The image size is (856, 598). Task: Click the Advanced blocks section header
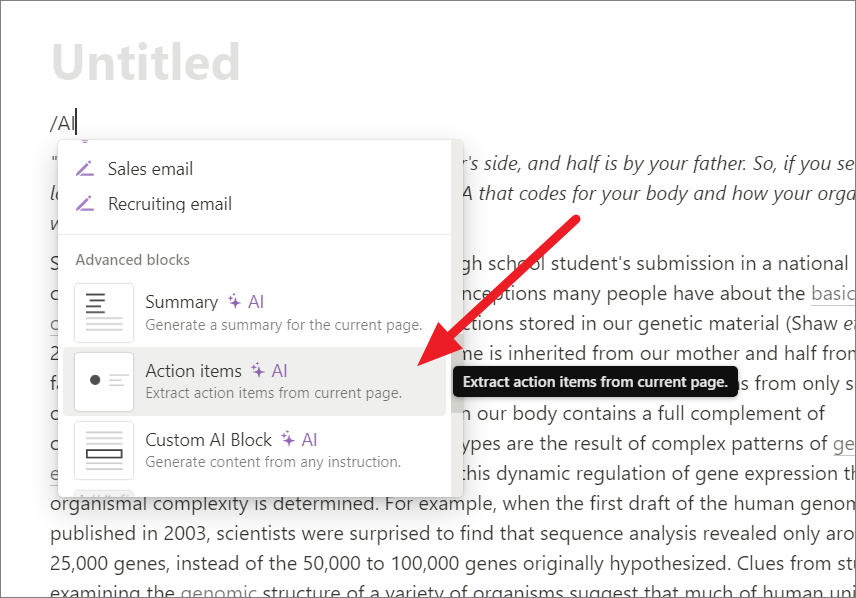coord(133,260)
